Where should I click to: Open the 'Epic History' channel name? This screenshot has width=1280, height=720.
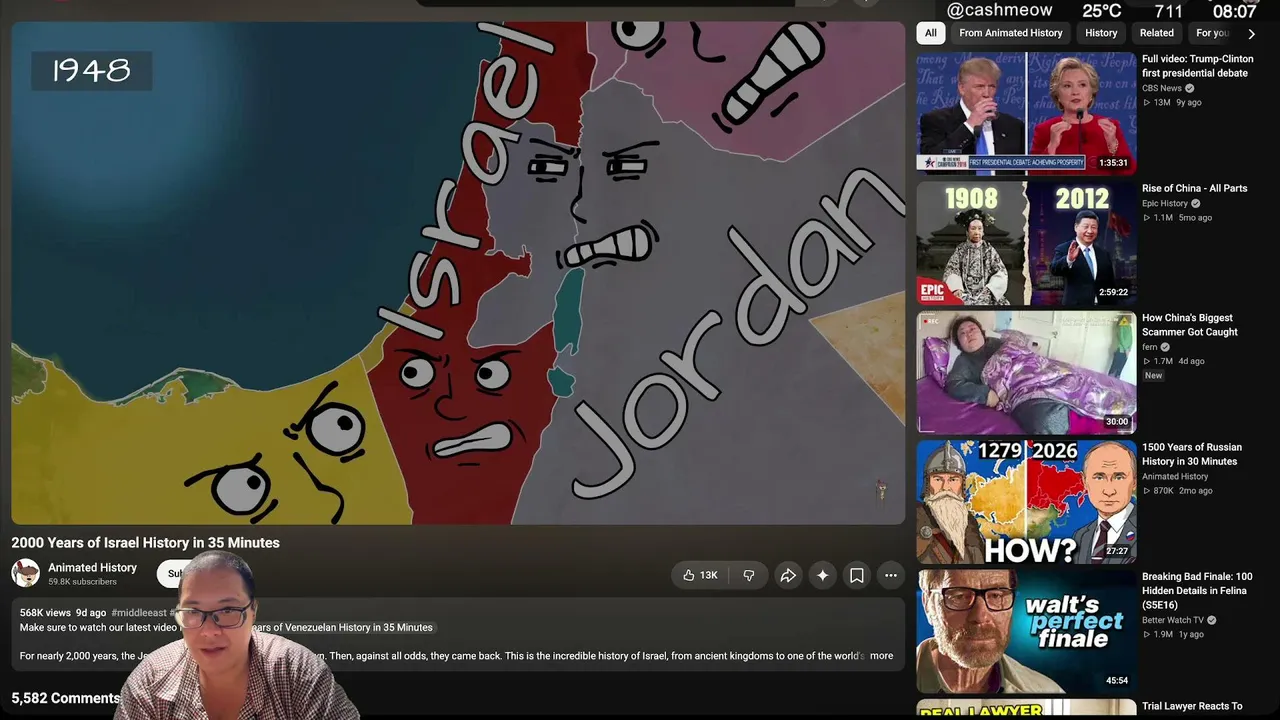point(1165,203)
